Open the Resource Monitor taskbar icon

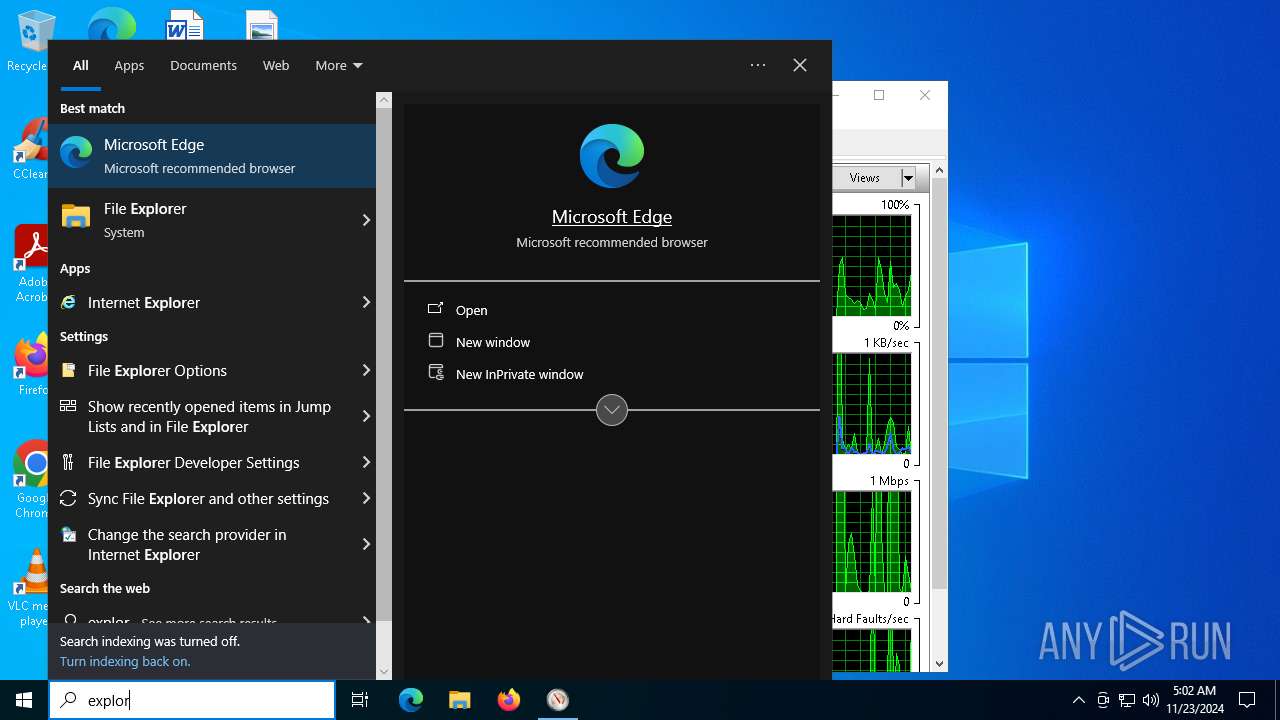(558, 700)
